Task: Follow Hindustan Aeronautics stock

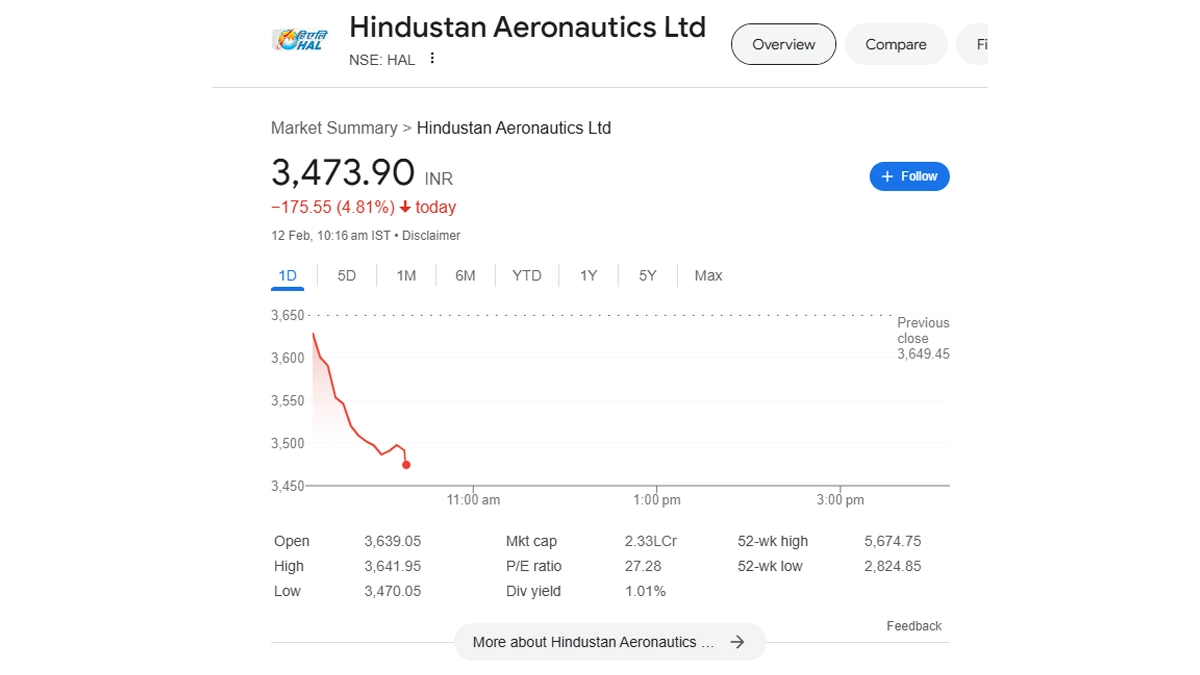Action: (x=909, y=177)
